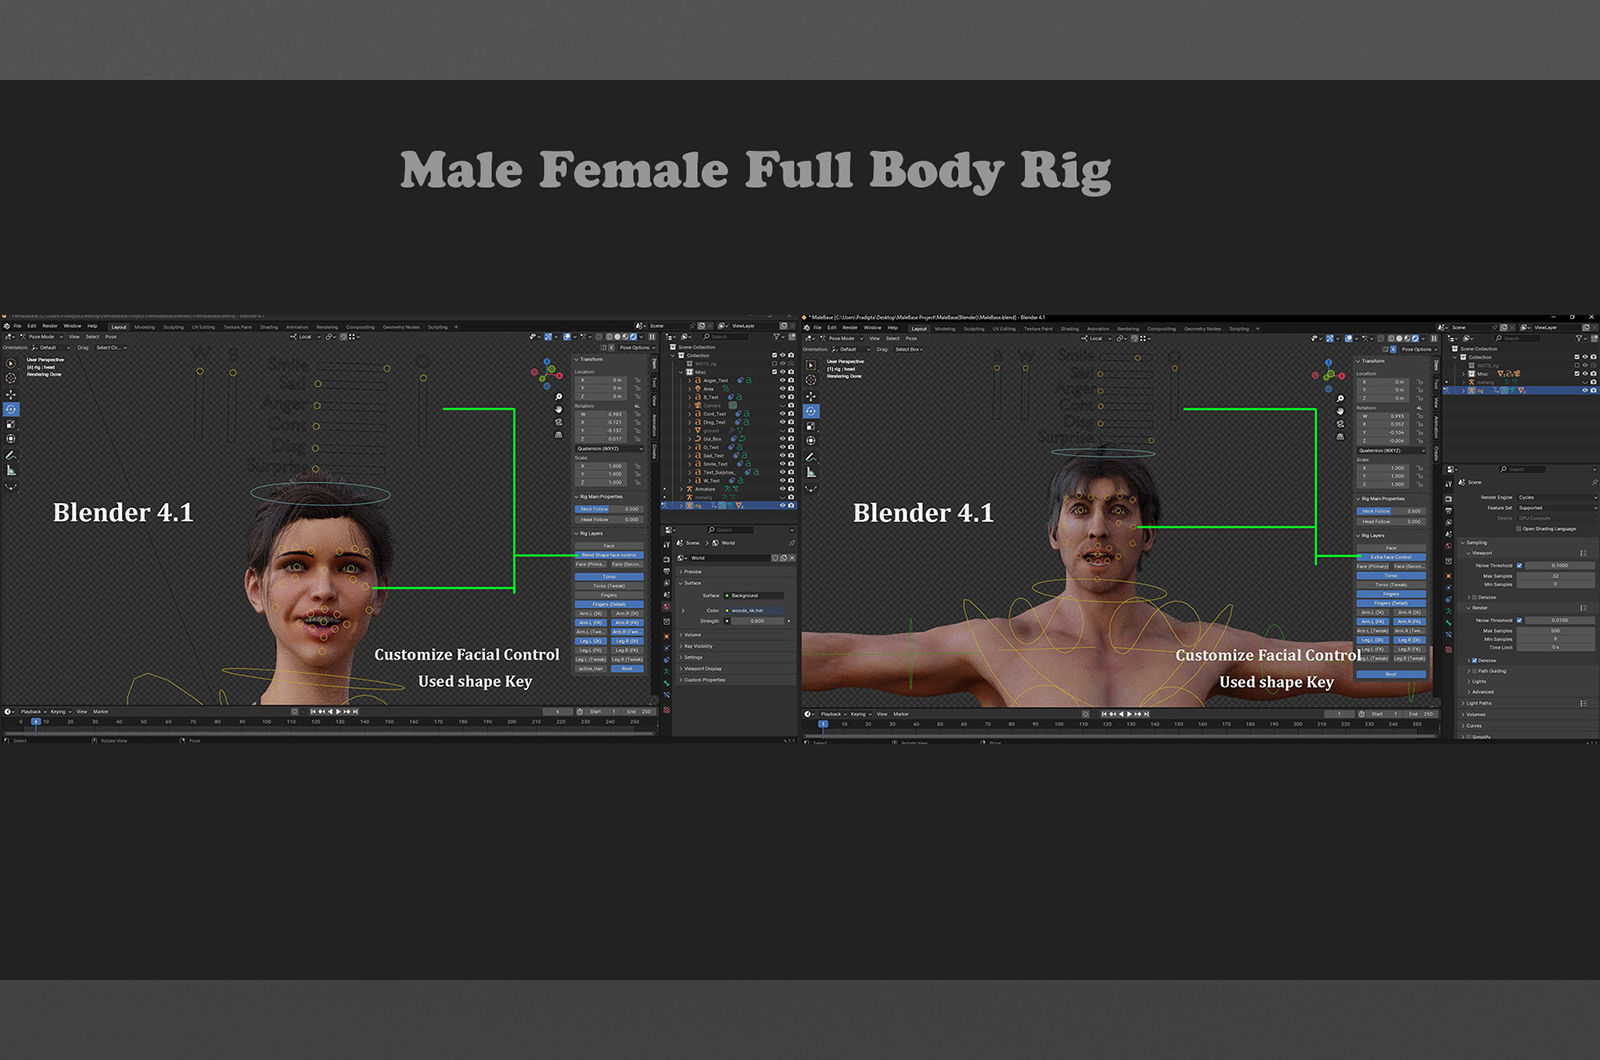Image resolution: width=1600 pixels, height=1060 pixels.
Task: Click the Blender logo in male window menu
Action: pos(807,328)
